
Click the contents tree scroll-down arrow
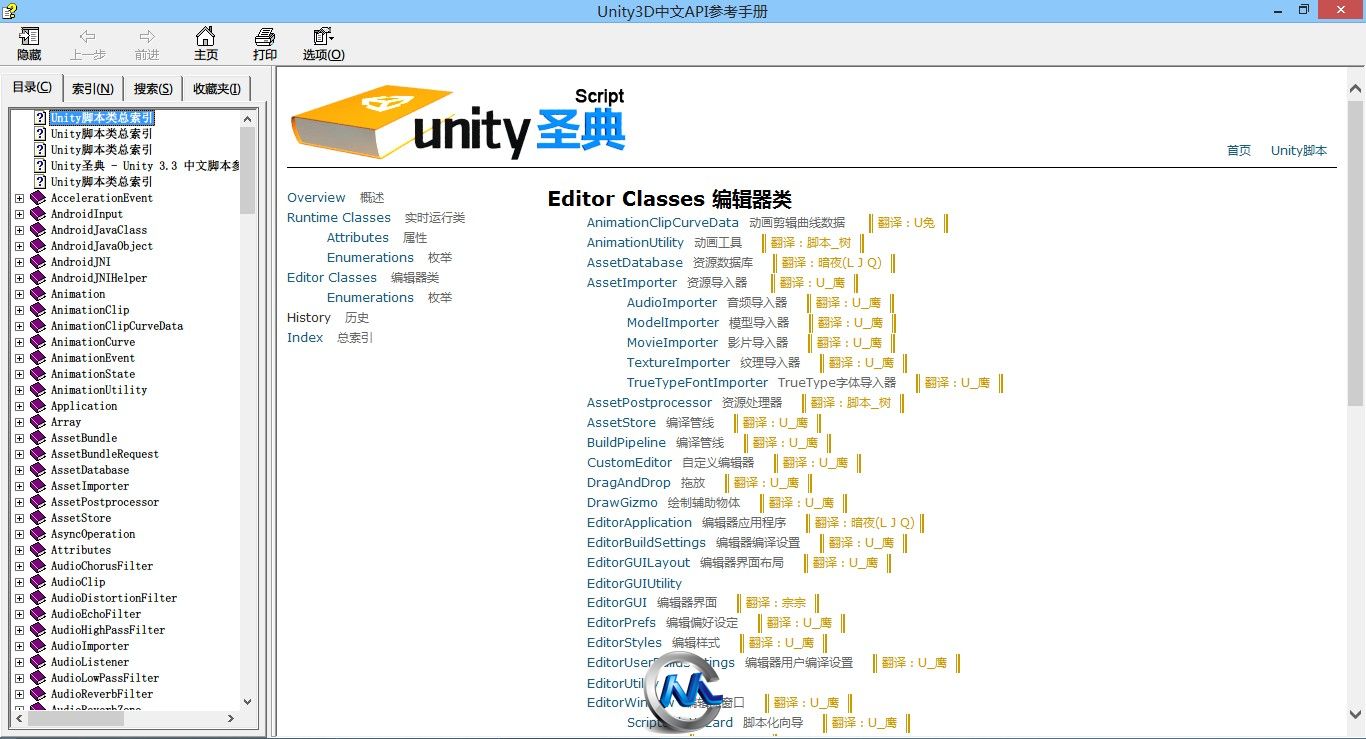248,702
